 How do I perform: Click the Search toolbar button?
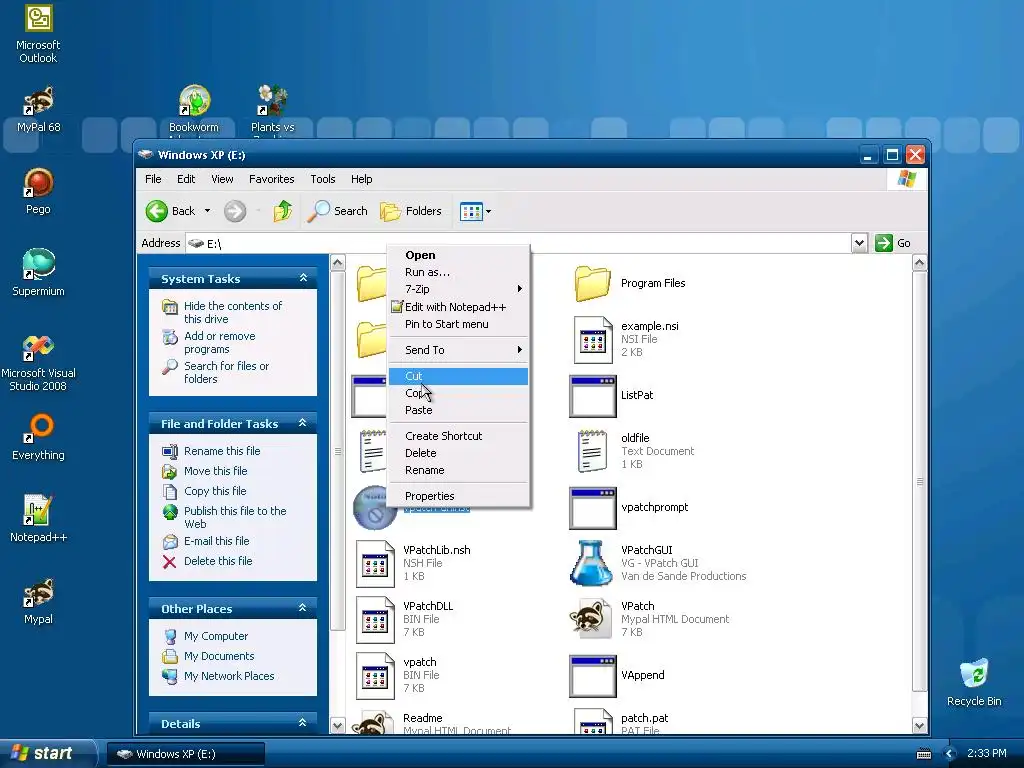click(337, 211)
